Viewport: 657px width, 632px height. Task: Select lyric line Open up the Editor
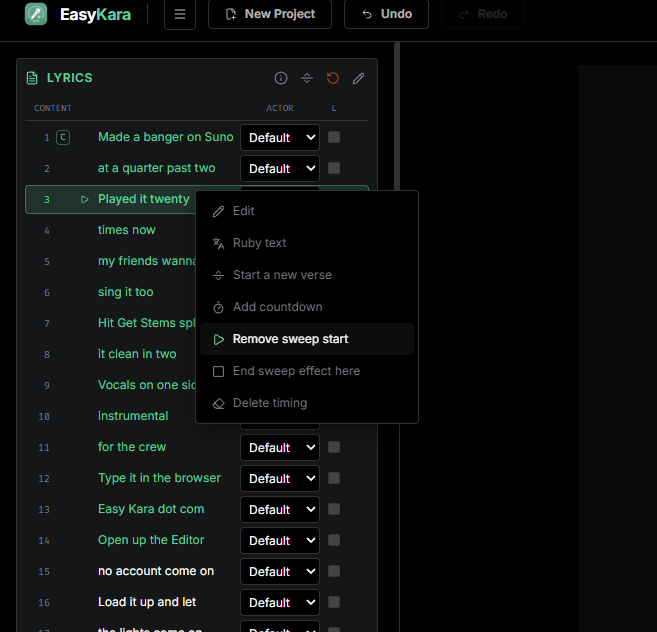coord(151,540)
